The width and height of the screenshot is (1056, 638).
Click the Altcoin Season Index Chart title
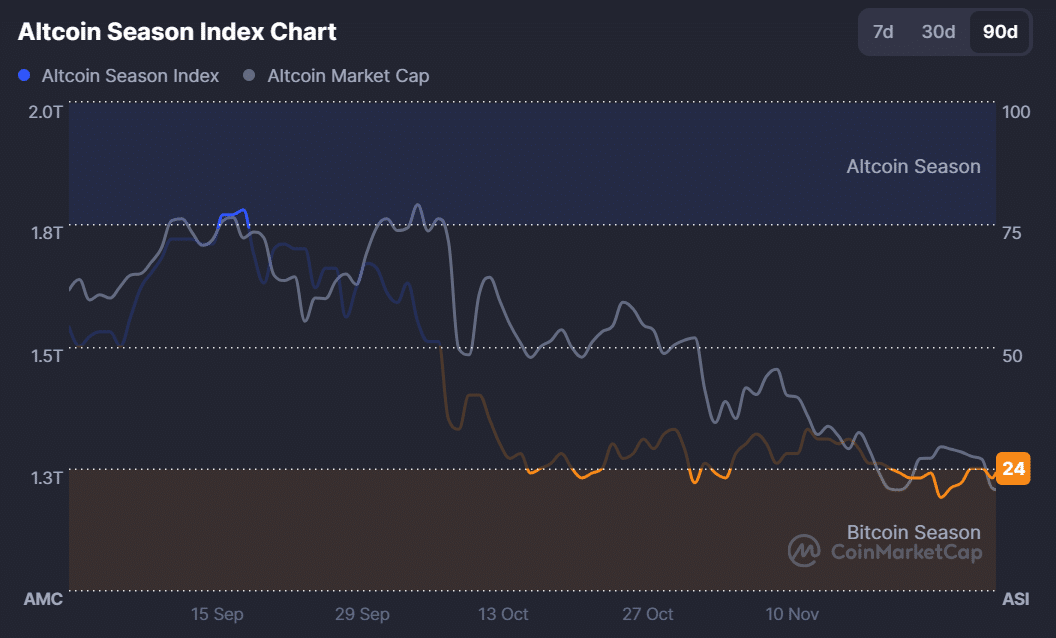[x=177, y=31]
